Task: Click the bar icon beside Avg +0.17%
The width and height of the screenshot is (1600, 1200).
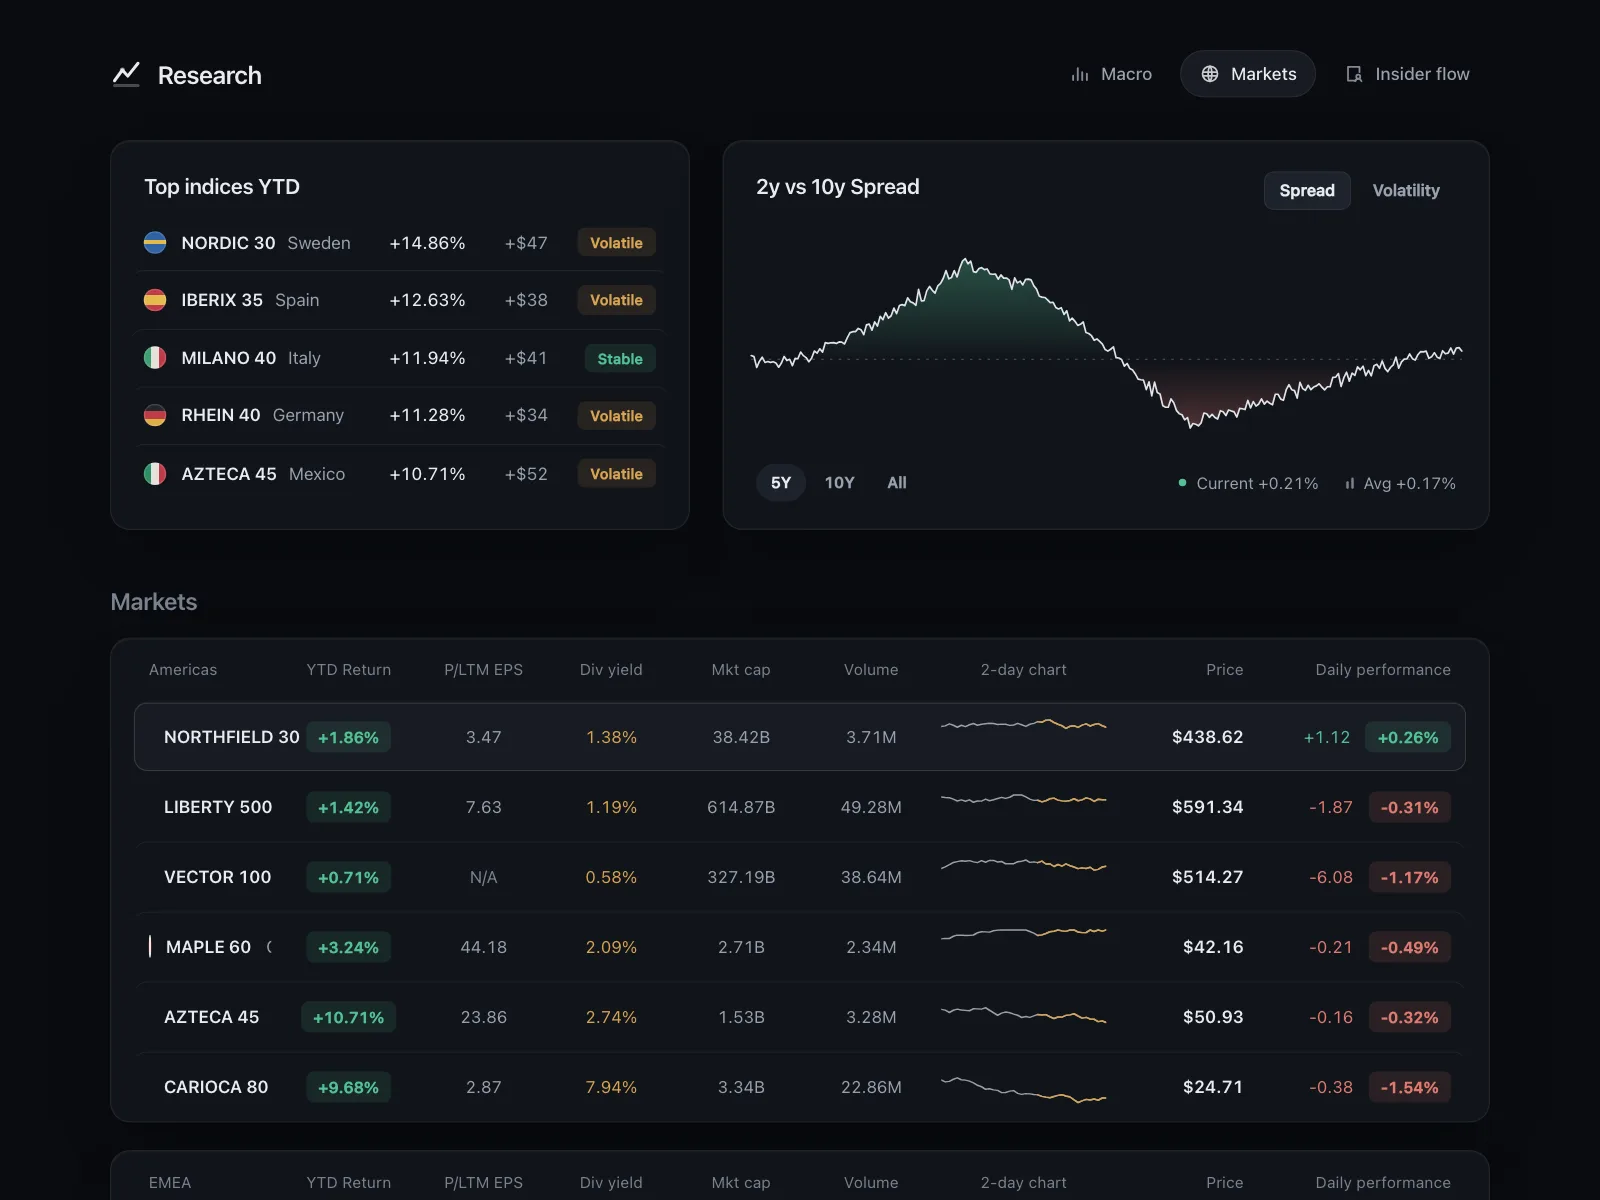Action: tap(1350, 483)
